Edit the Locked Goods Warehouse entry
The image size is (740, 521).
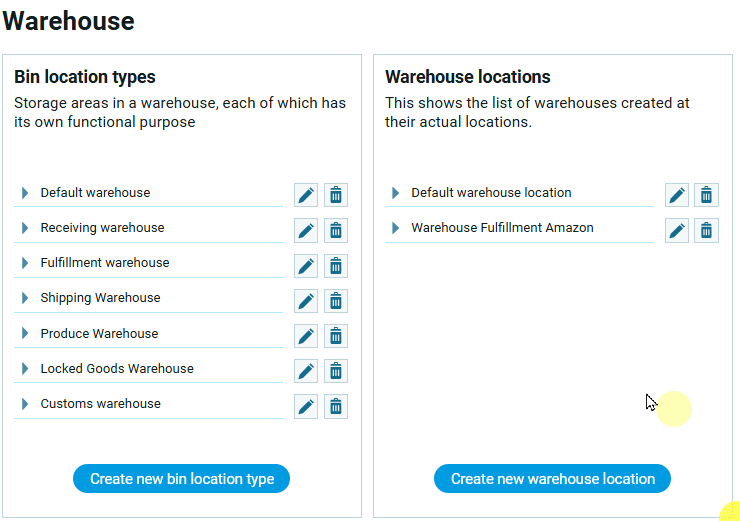[306, 371]
